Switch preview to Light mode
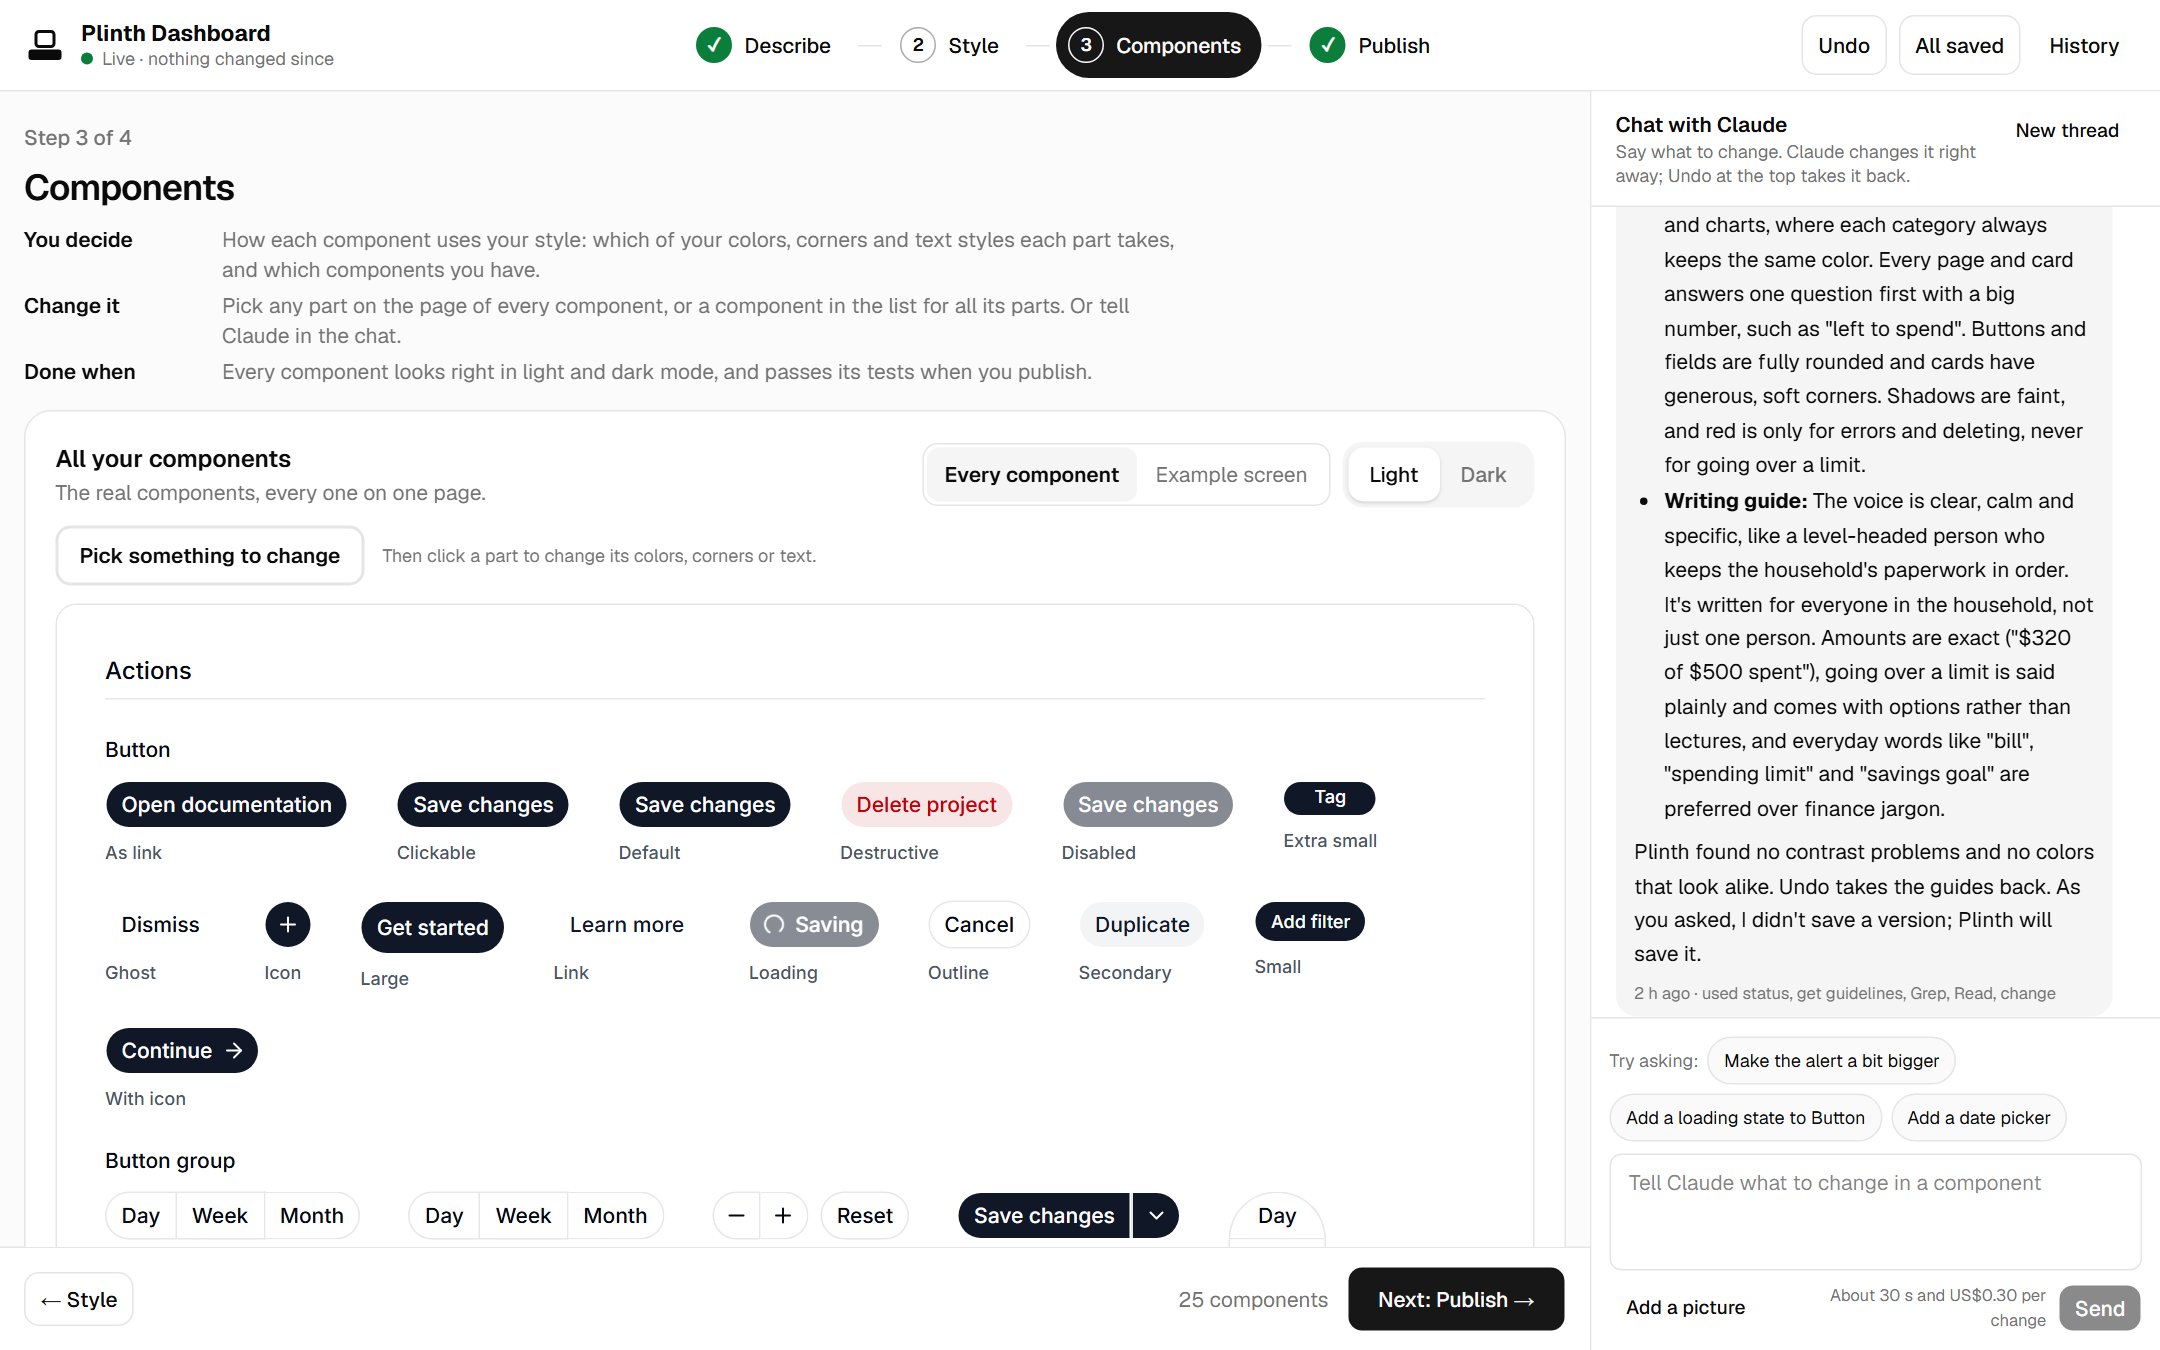 click(1393, 474)
